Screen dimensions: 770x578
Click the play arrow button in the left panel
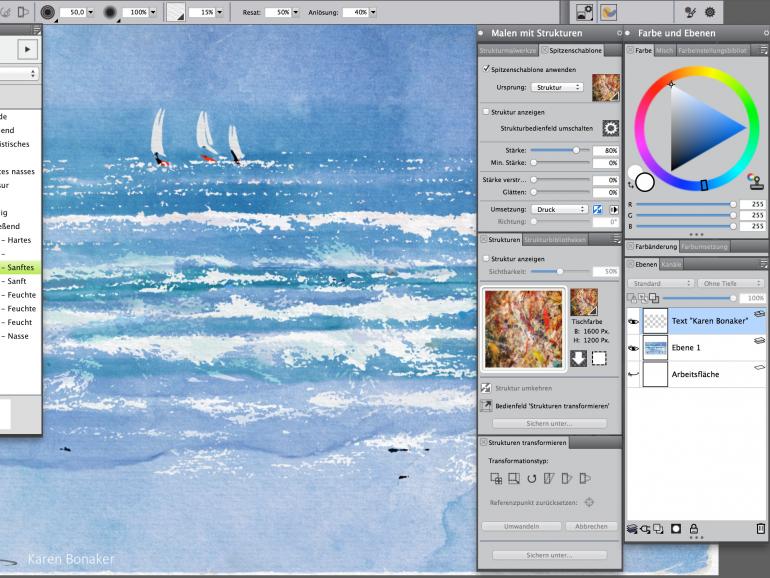(28, 49)
